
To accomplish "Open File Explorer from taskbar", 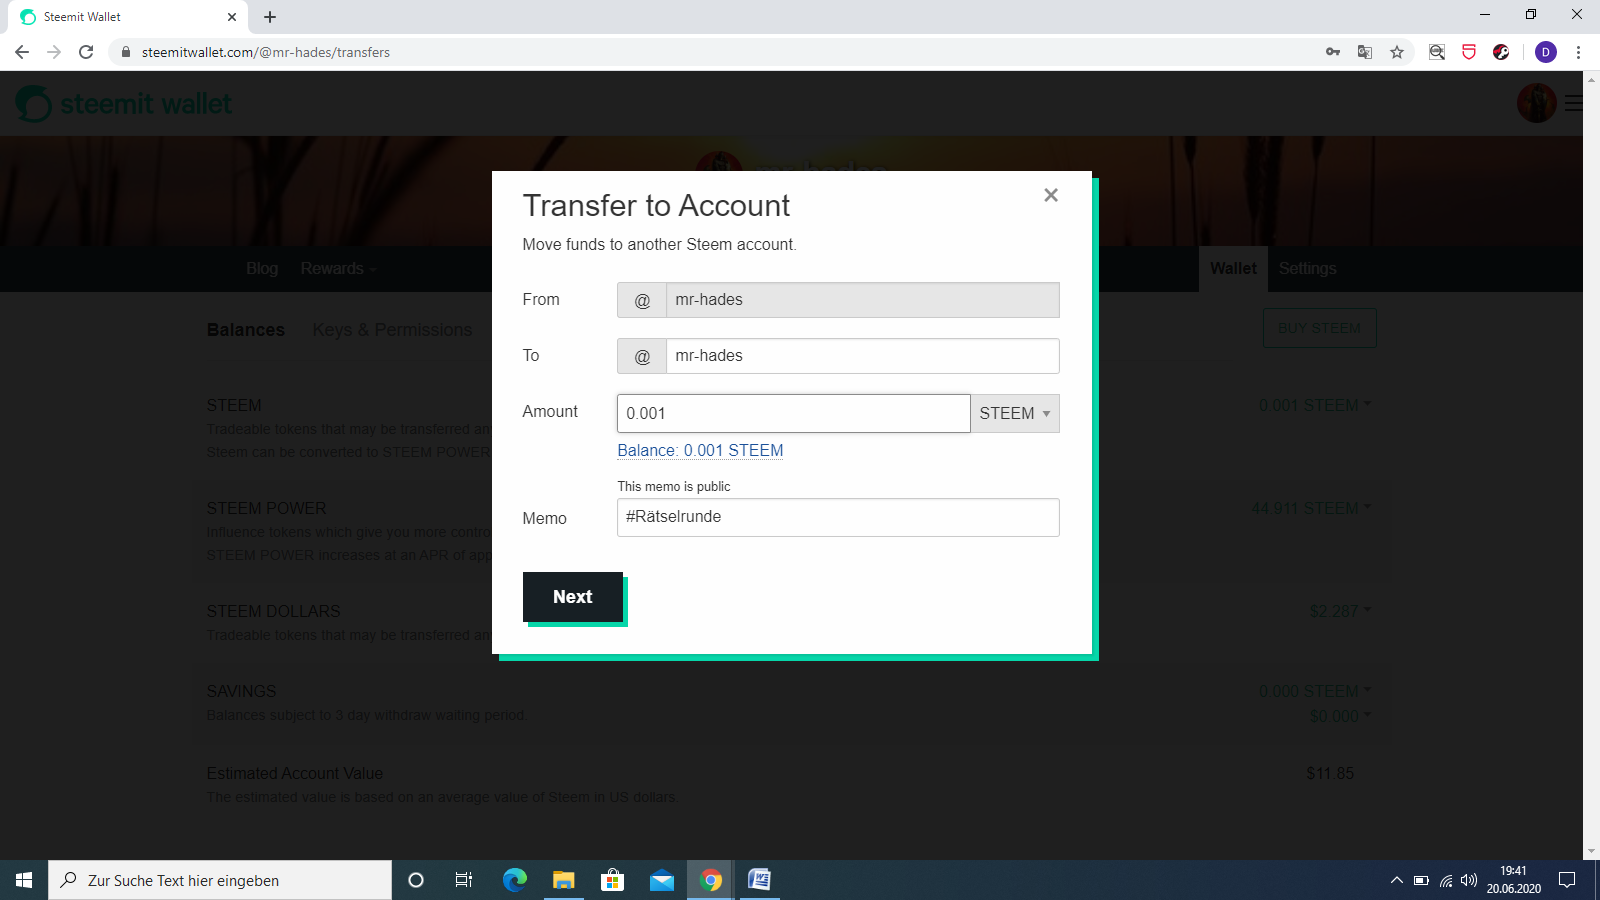I will [564, 880].
